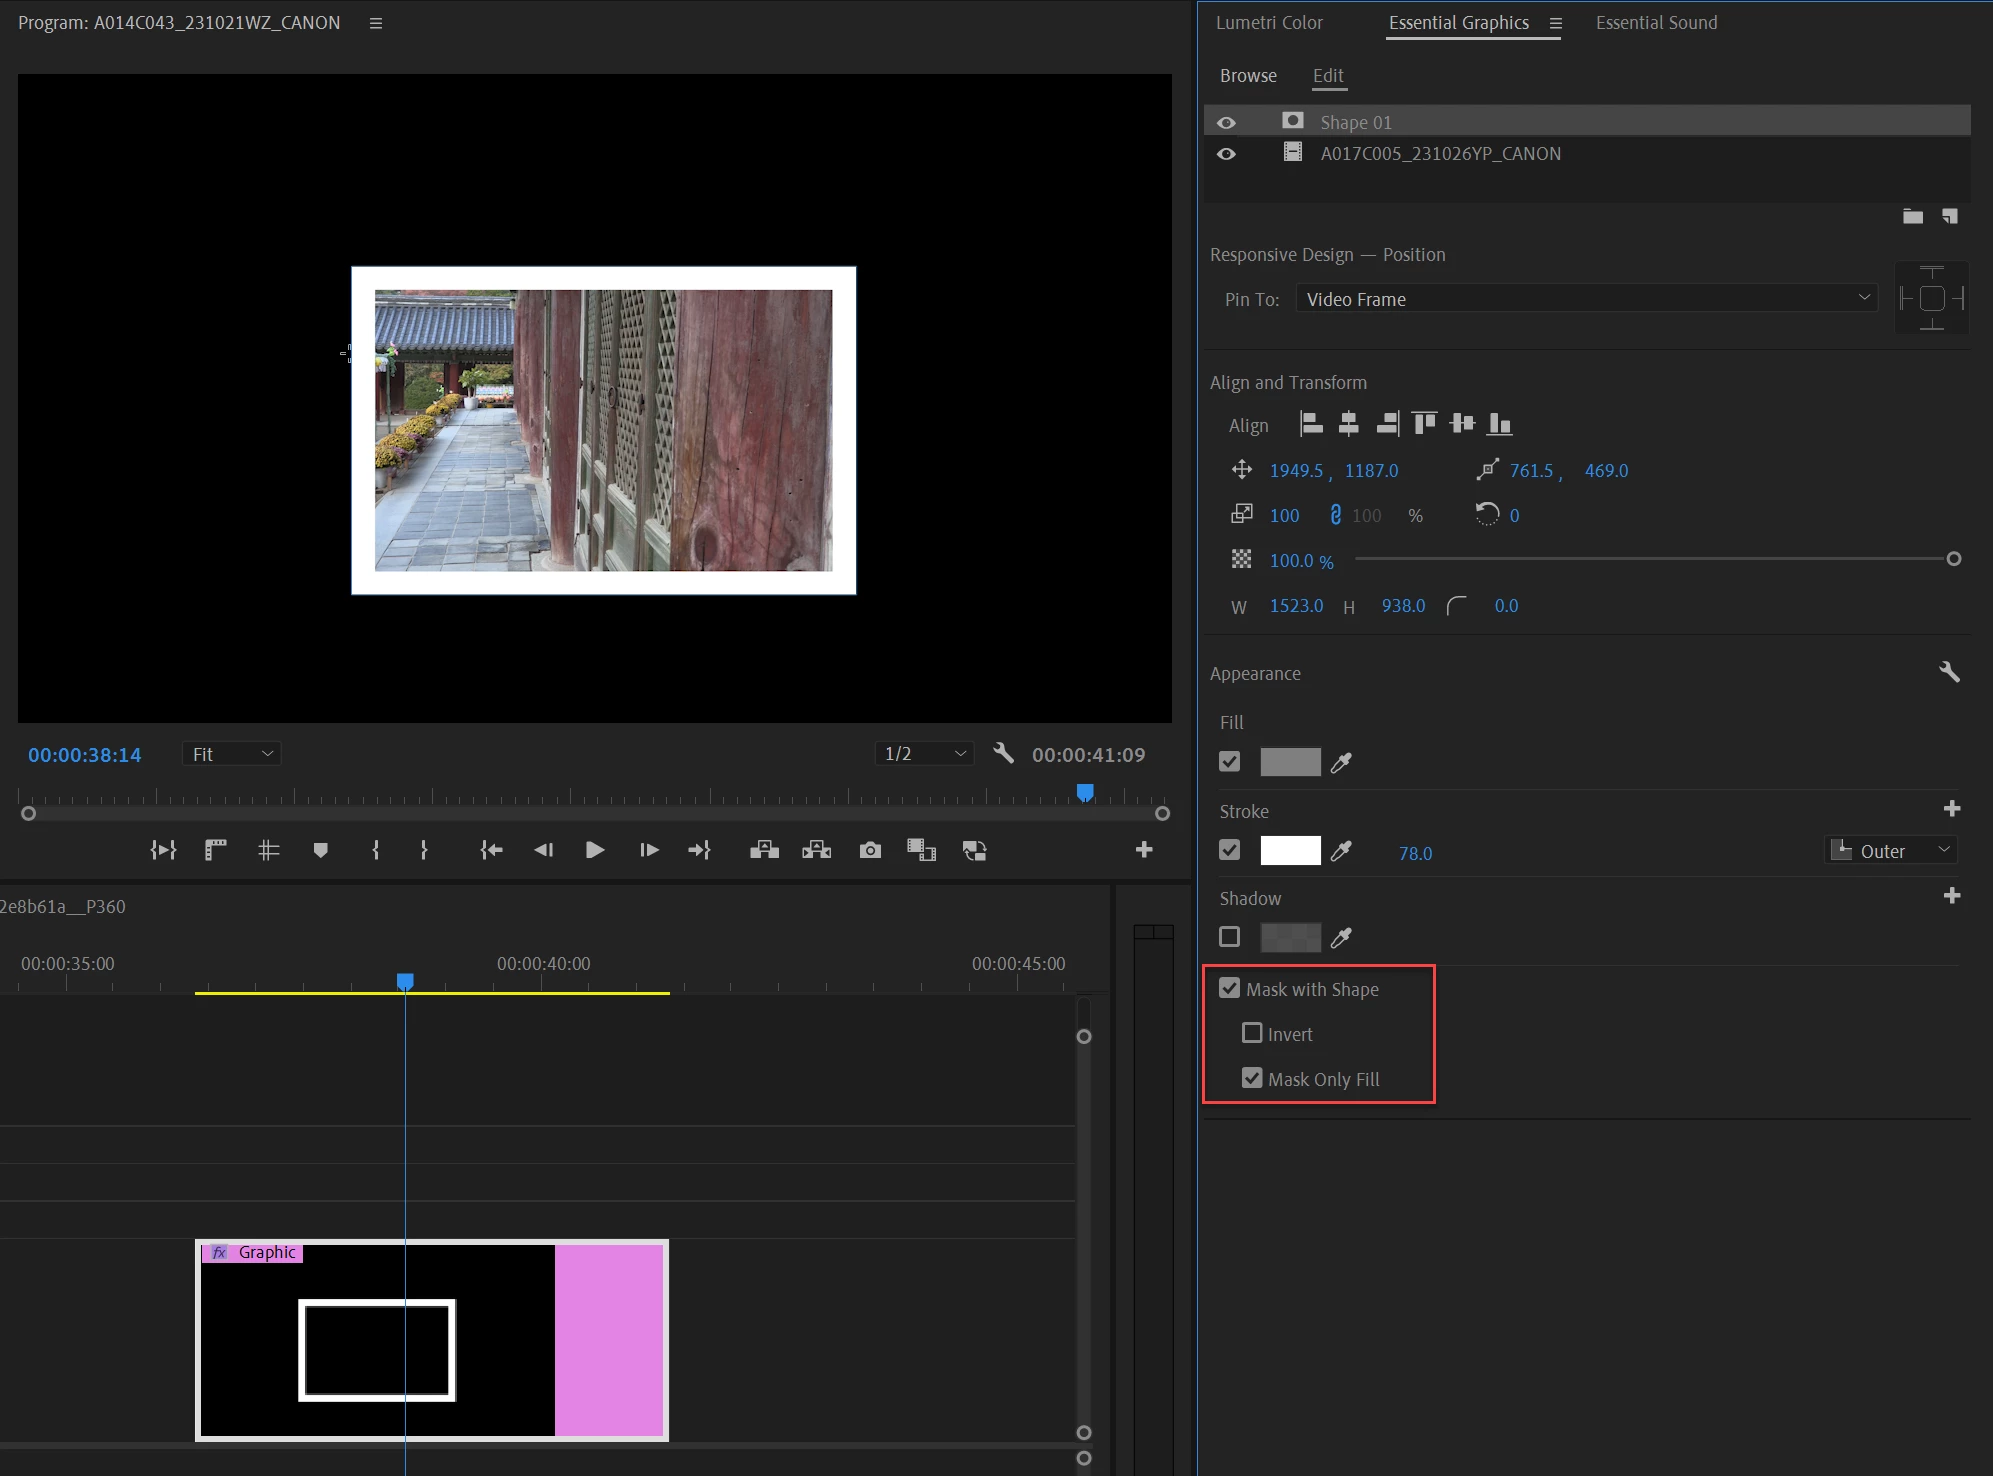
Task: Click the align left icon
Action: tap(1311, 424)
